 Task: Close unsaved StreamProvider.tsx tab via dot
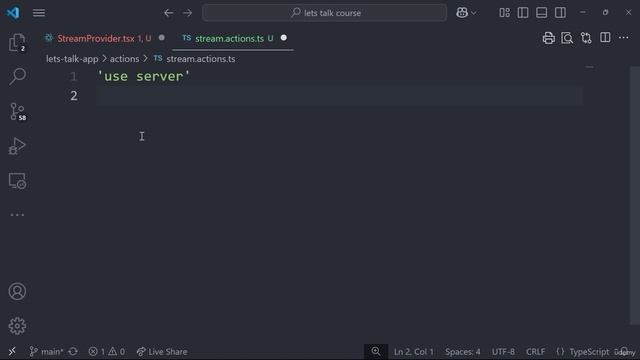click(162, 38)
